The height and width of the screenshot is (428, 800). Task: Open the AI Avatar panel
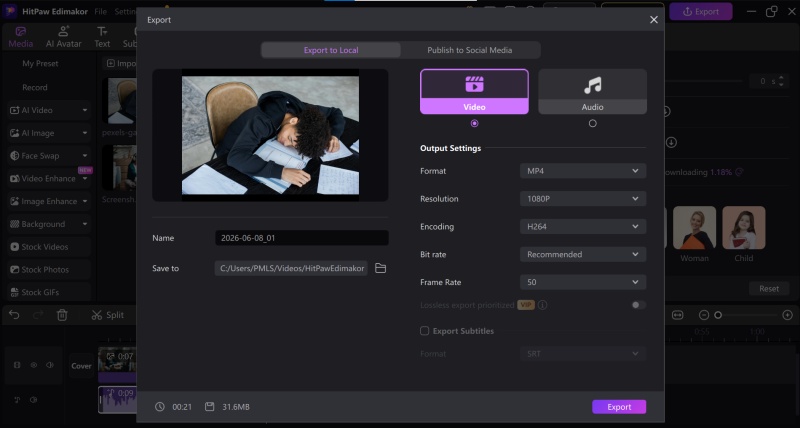pyautogui.click(x=64, y=37)
